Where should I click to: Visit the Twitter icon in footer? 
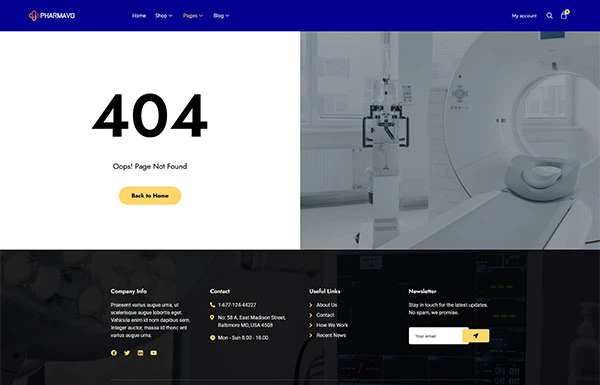[127, 353]
